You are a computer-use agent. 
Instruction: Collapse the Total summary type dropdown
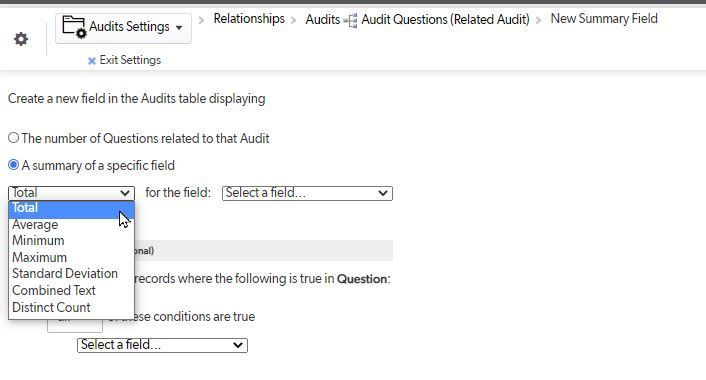click(x=71, y=193)
